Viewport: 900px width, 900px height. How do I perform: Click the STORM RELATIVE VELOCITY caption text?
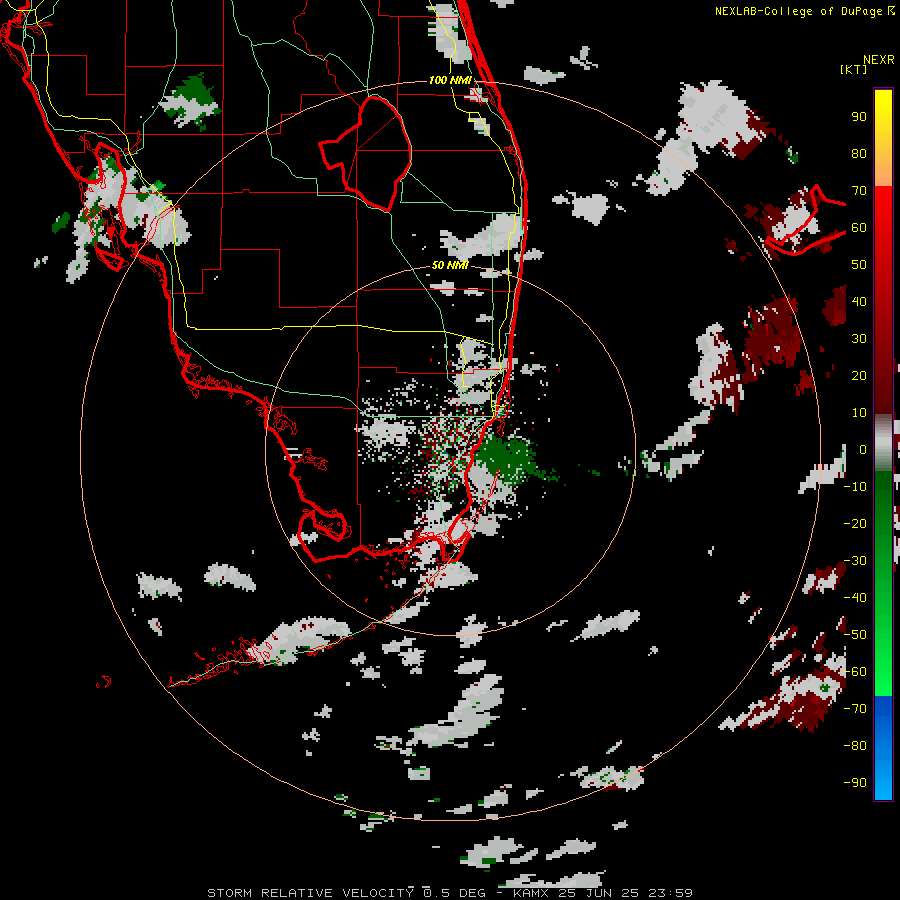[310, 893]
